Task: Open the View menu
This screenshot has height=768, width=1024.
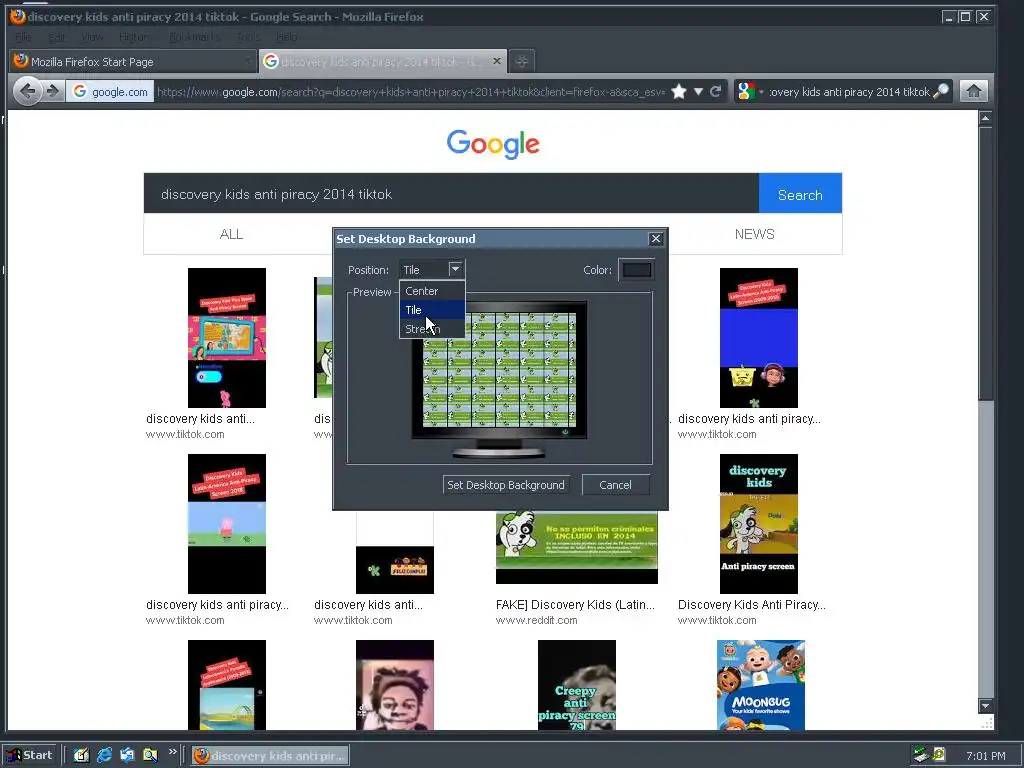Action: coord(92,37)
